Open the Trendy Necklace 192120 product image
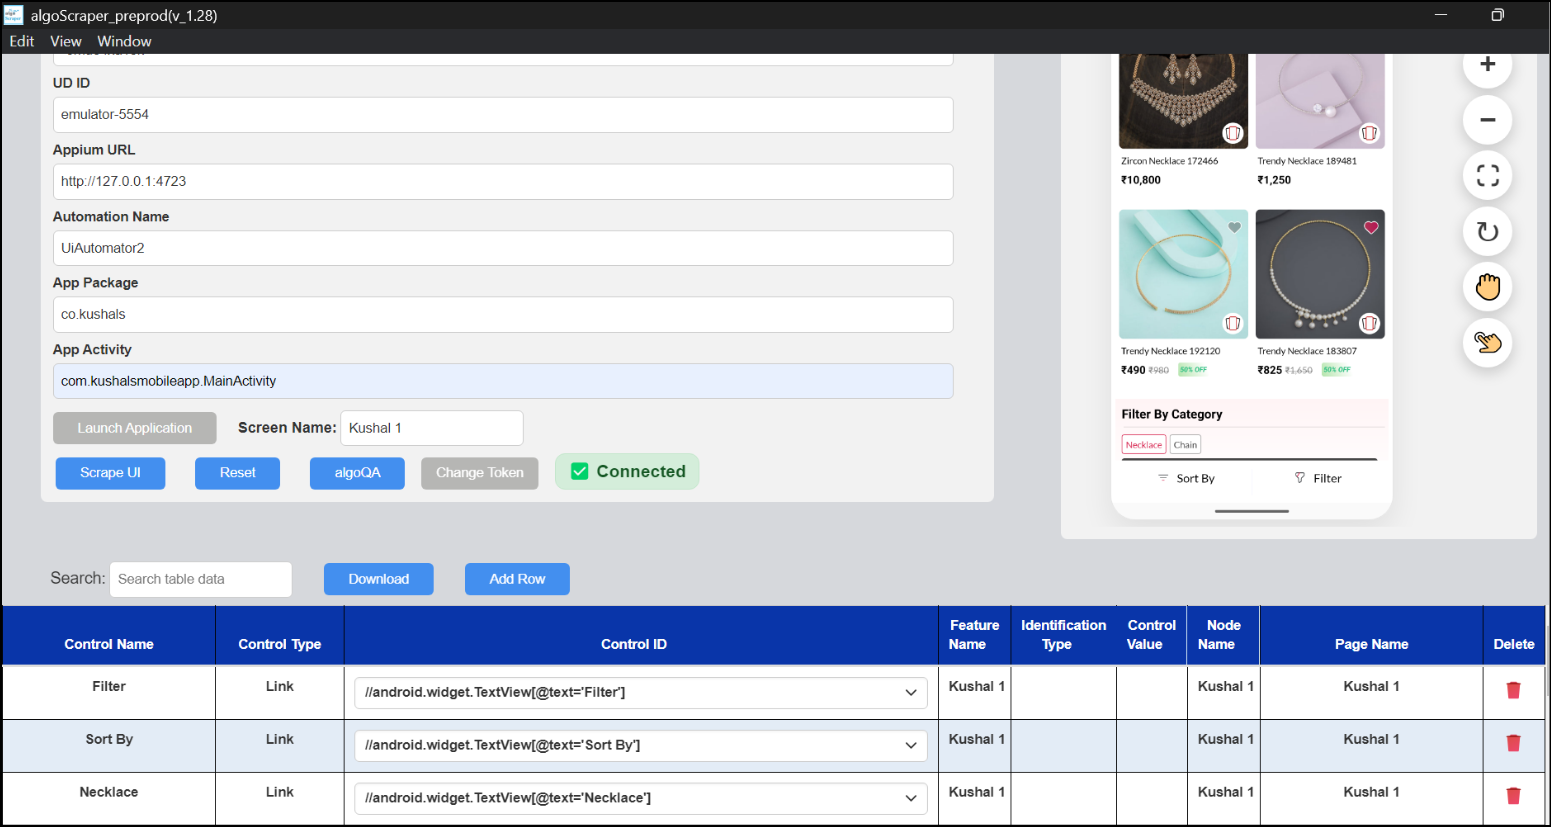The width and height of the screenshot is (1551, 827). pos(1184,274)
